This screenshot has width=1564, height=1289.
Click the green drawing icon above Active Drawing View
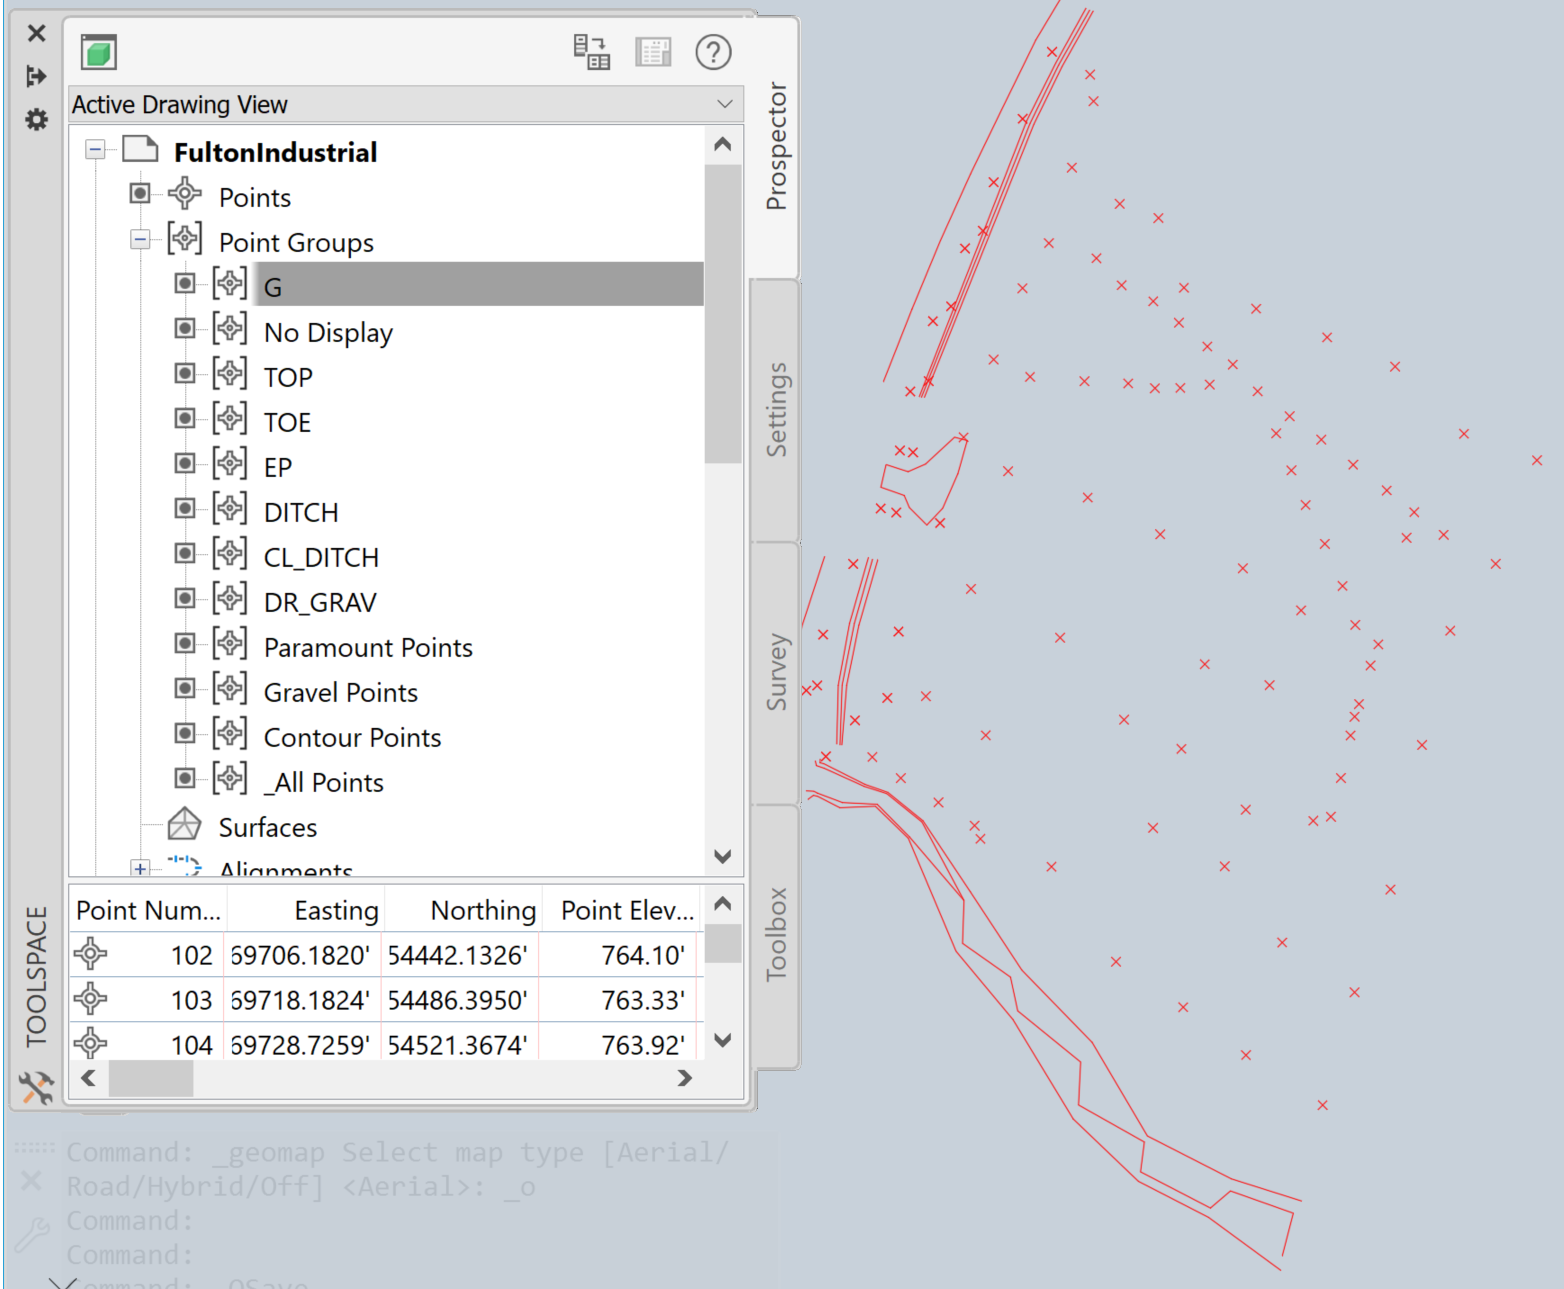(x=97, y=53)
